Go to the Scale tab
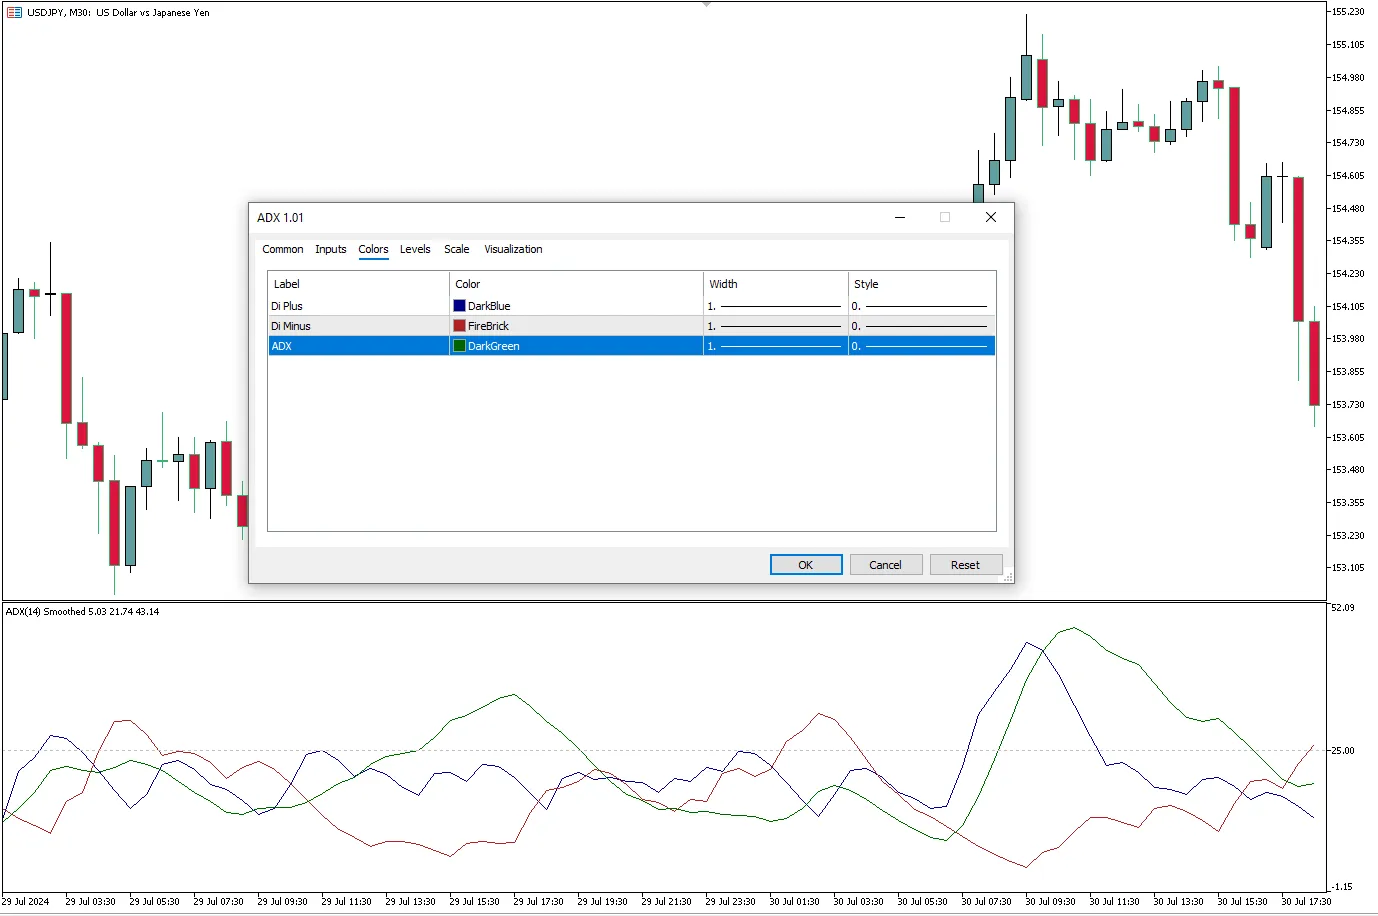Image resolution: width=1378 pixels, height=916 pixels. [456, 249]
